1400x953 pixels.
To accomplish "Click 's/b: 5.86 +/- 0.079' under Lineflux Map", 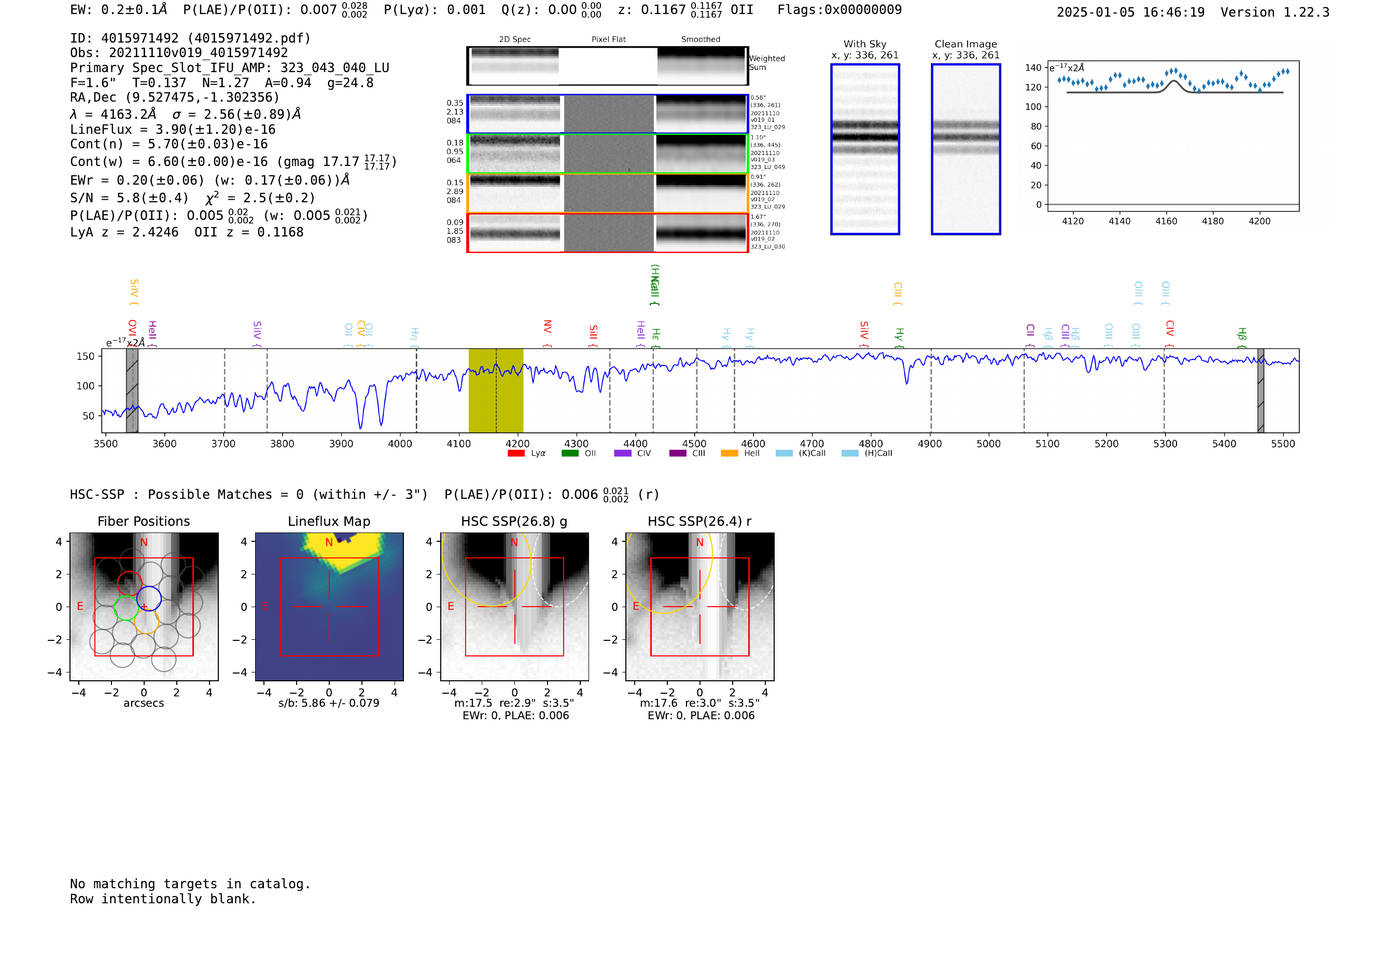I will click(329, 703).
